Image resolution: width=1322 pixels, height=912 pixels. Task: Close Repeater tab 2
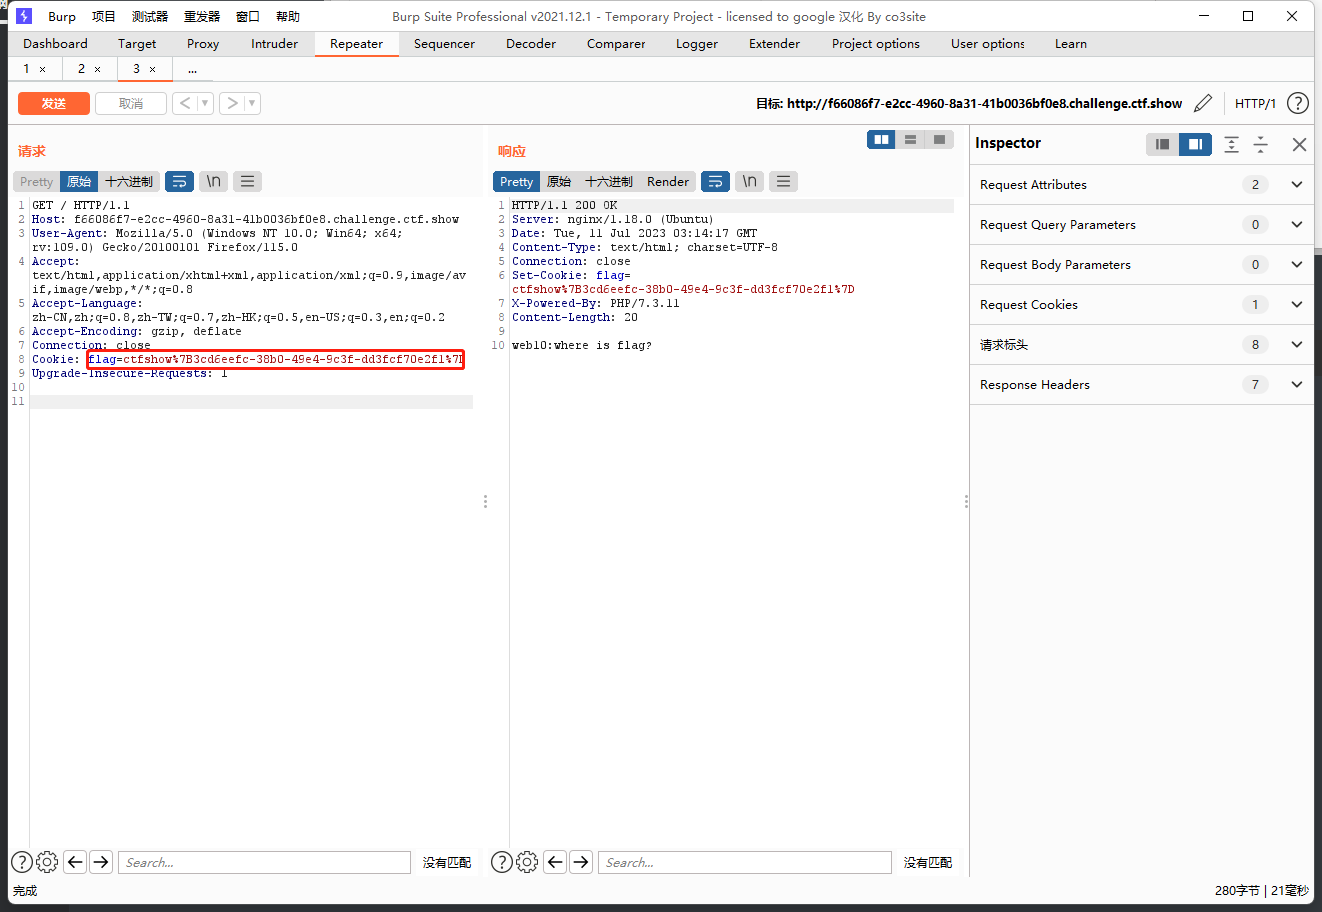point(97,69)
